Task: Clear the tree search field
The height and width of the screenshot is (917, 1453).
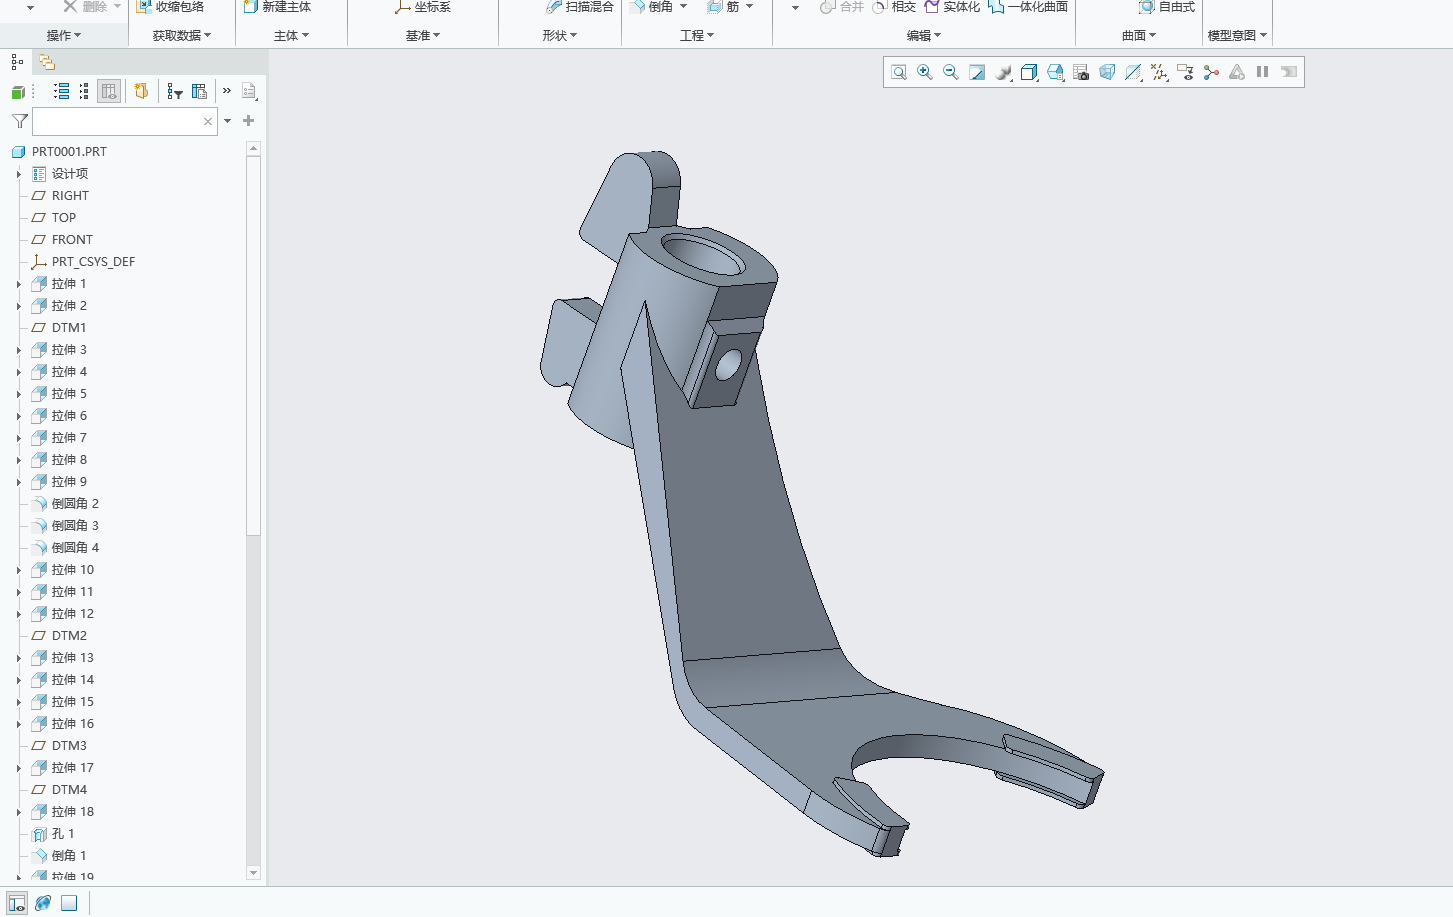Action: (x=208, y=122)
